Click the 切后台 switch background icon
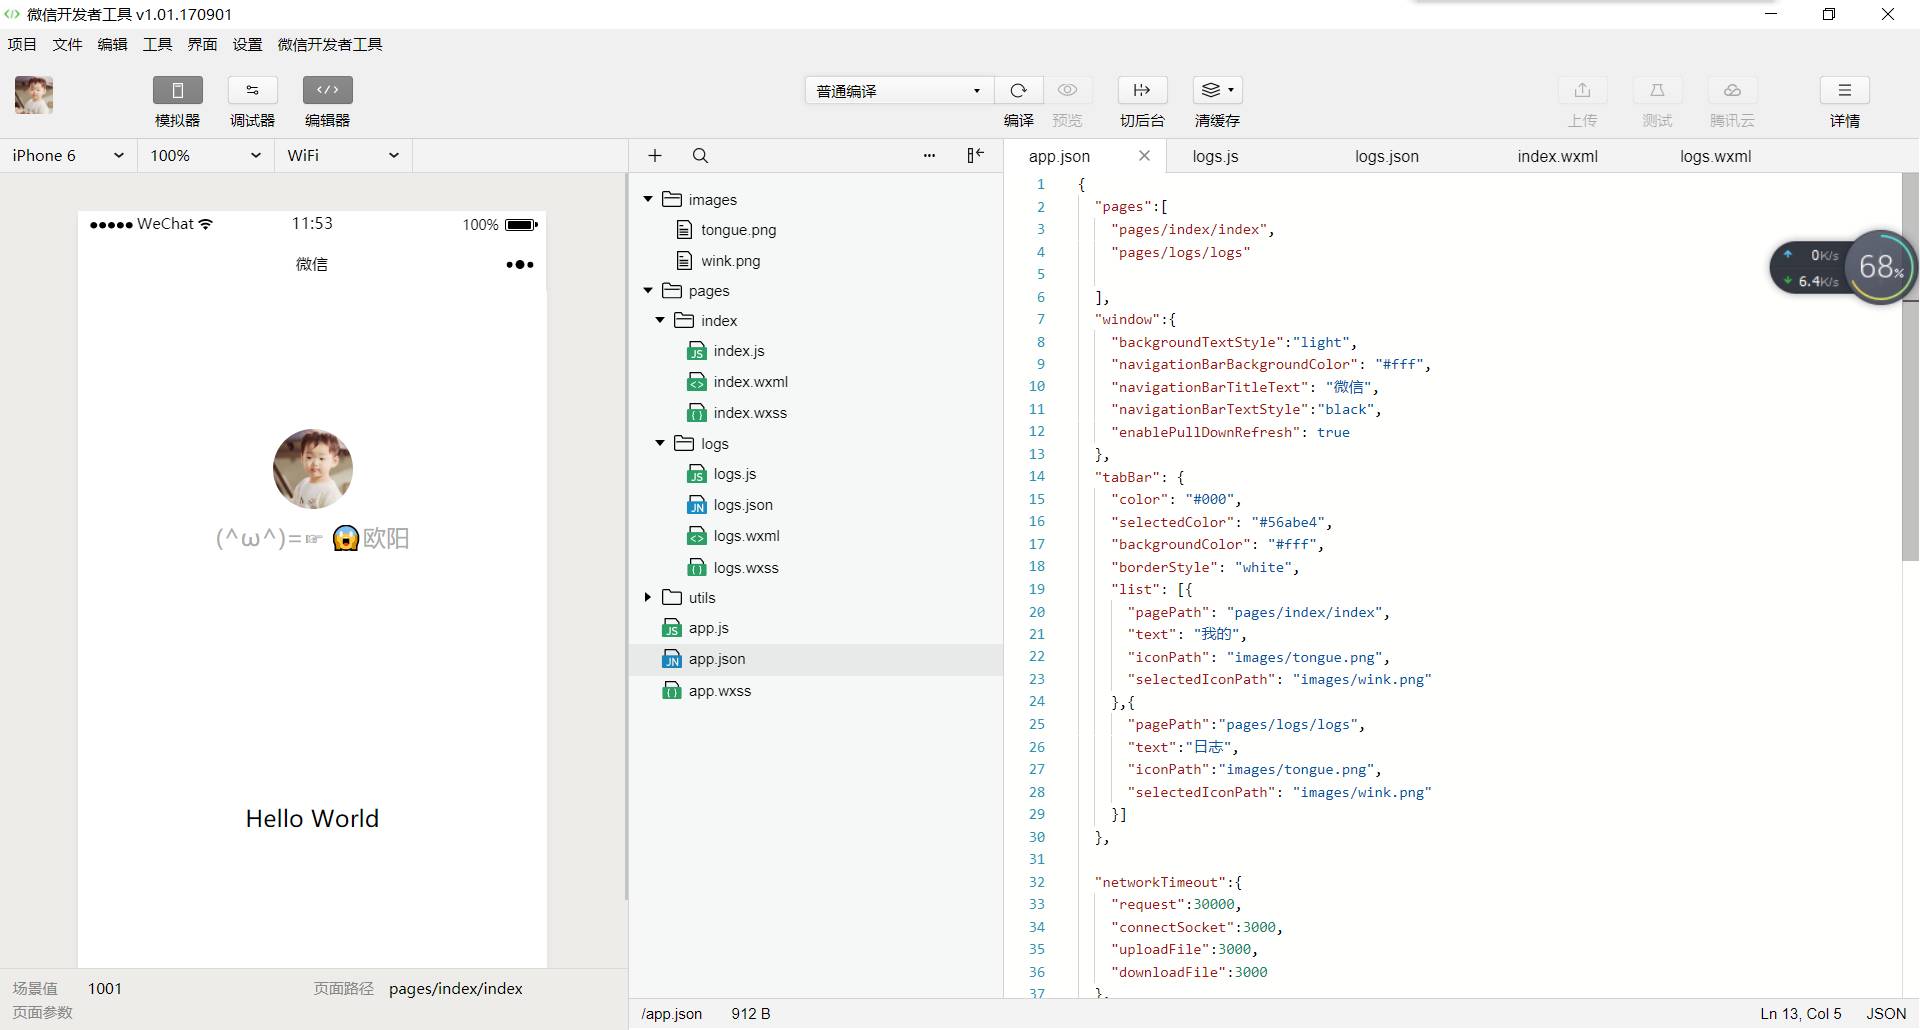This screenshot has width=1920, height=1030. (1142, 90)
